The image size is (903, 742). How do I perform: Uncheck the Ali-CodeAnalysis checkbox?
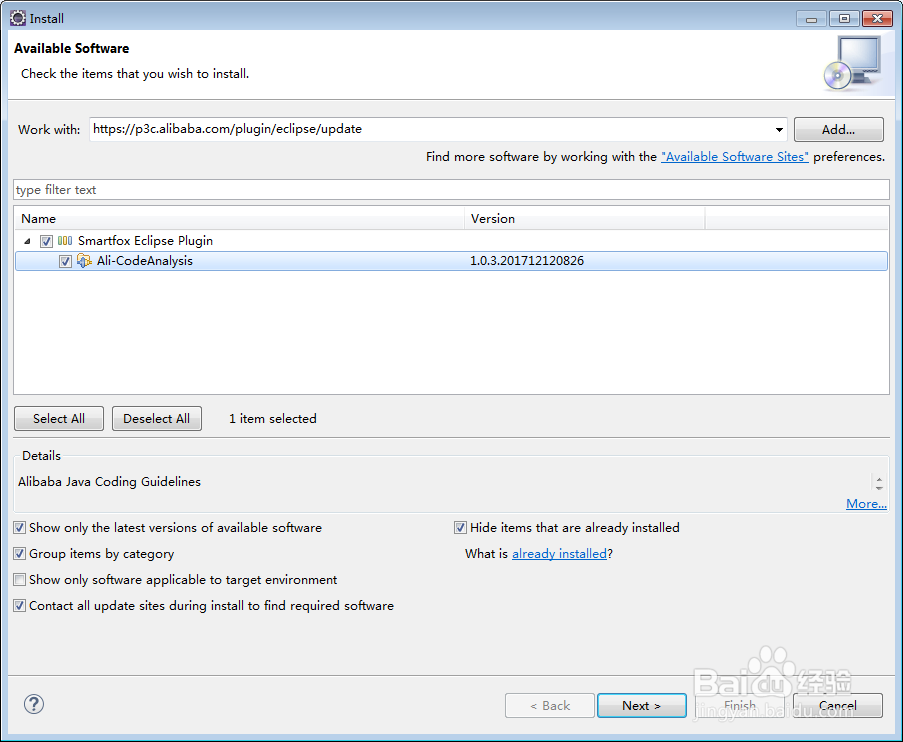point(65,261)
